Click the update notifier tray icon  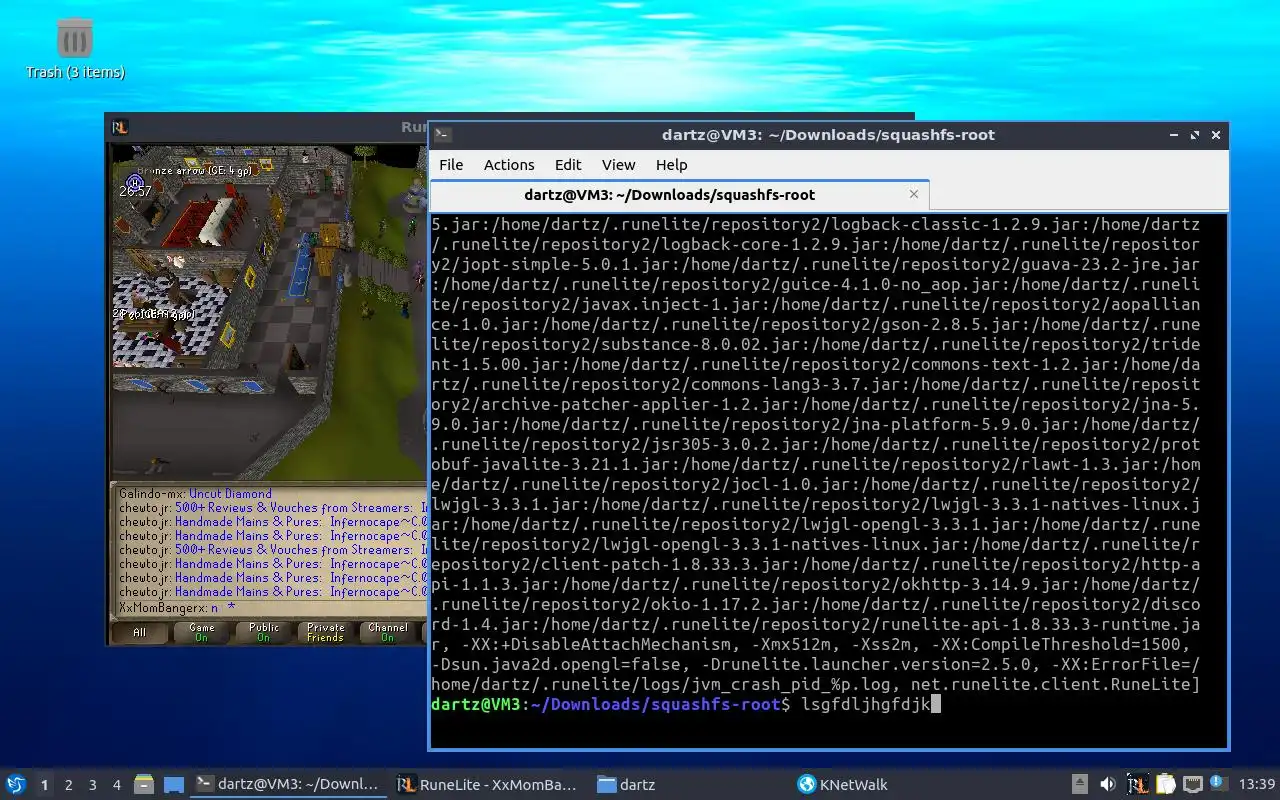click(1218, 783)
